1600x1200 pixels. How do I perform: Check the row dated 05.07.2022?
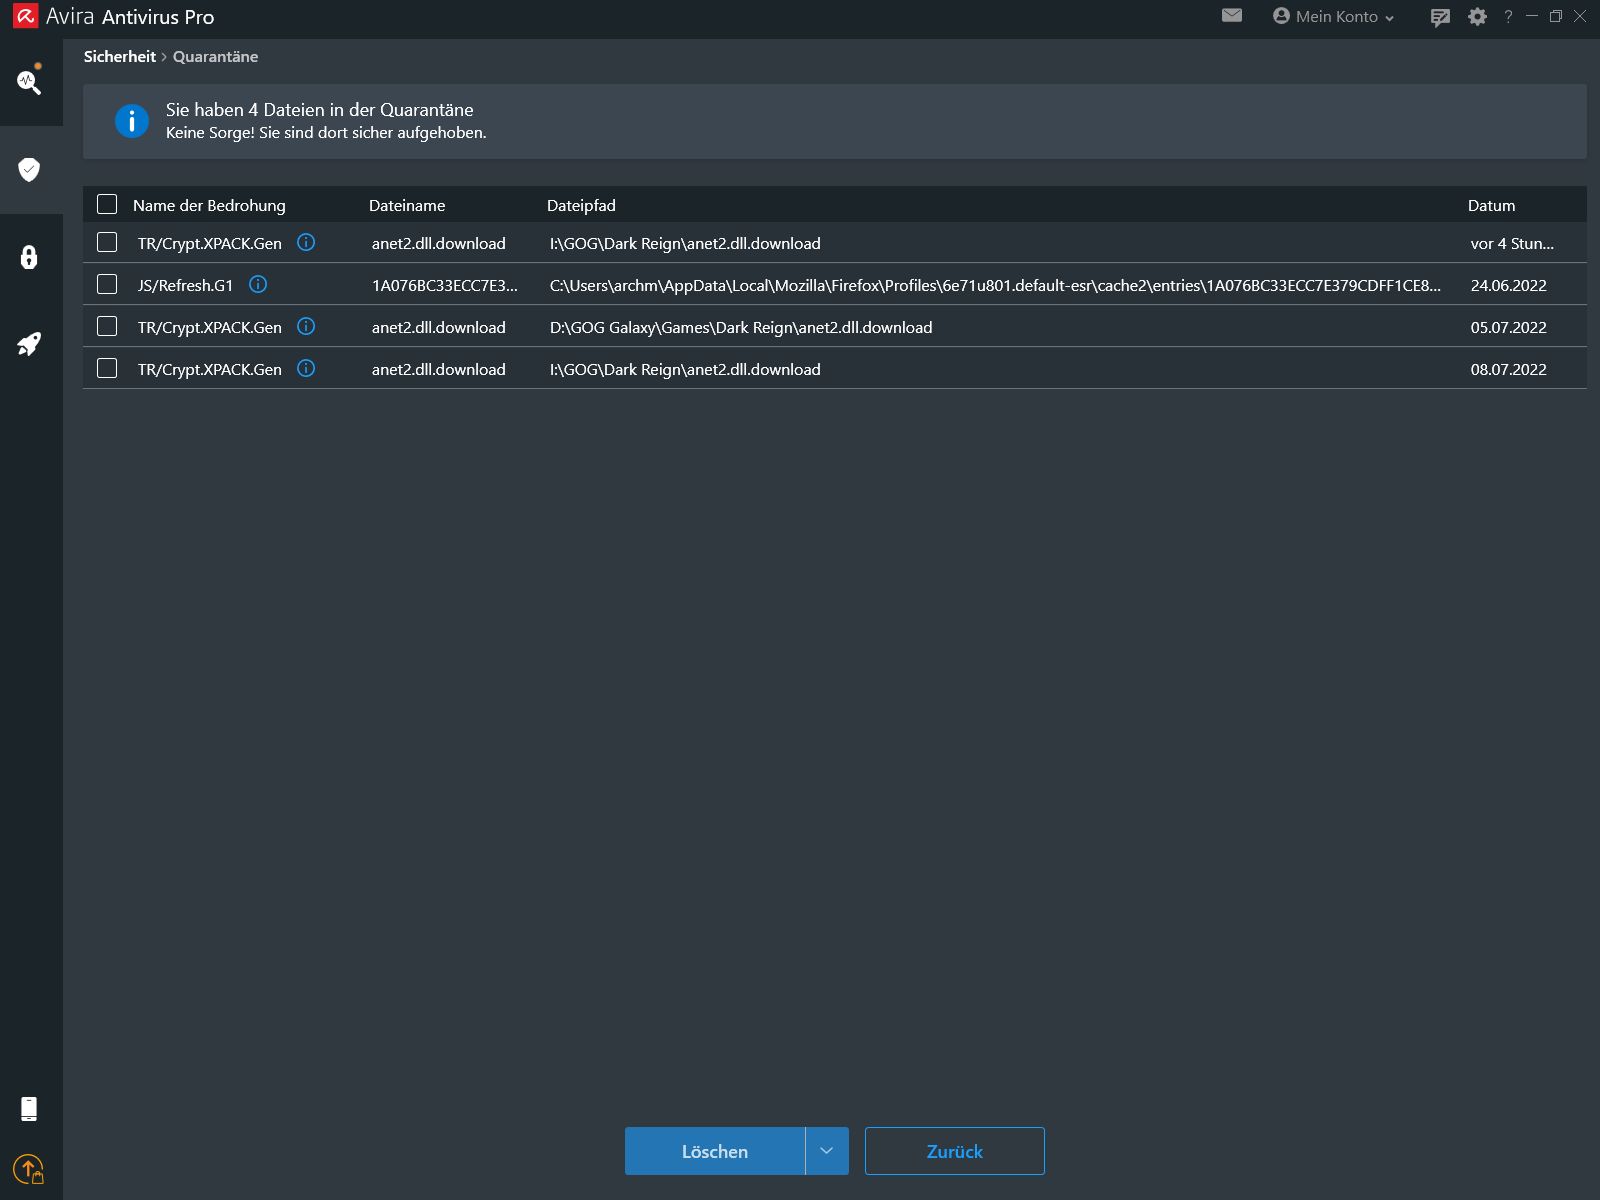click(x=107, y=326)
